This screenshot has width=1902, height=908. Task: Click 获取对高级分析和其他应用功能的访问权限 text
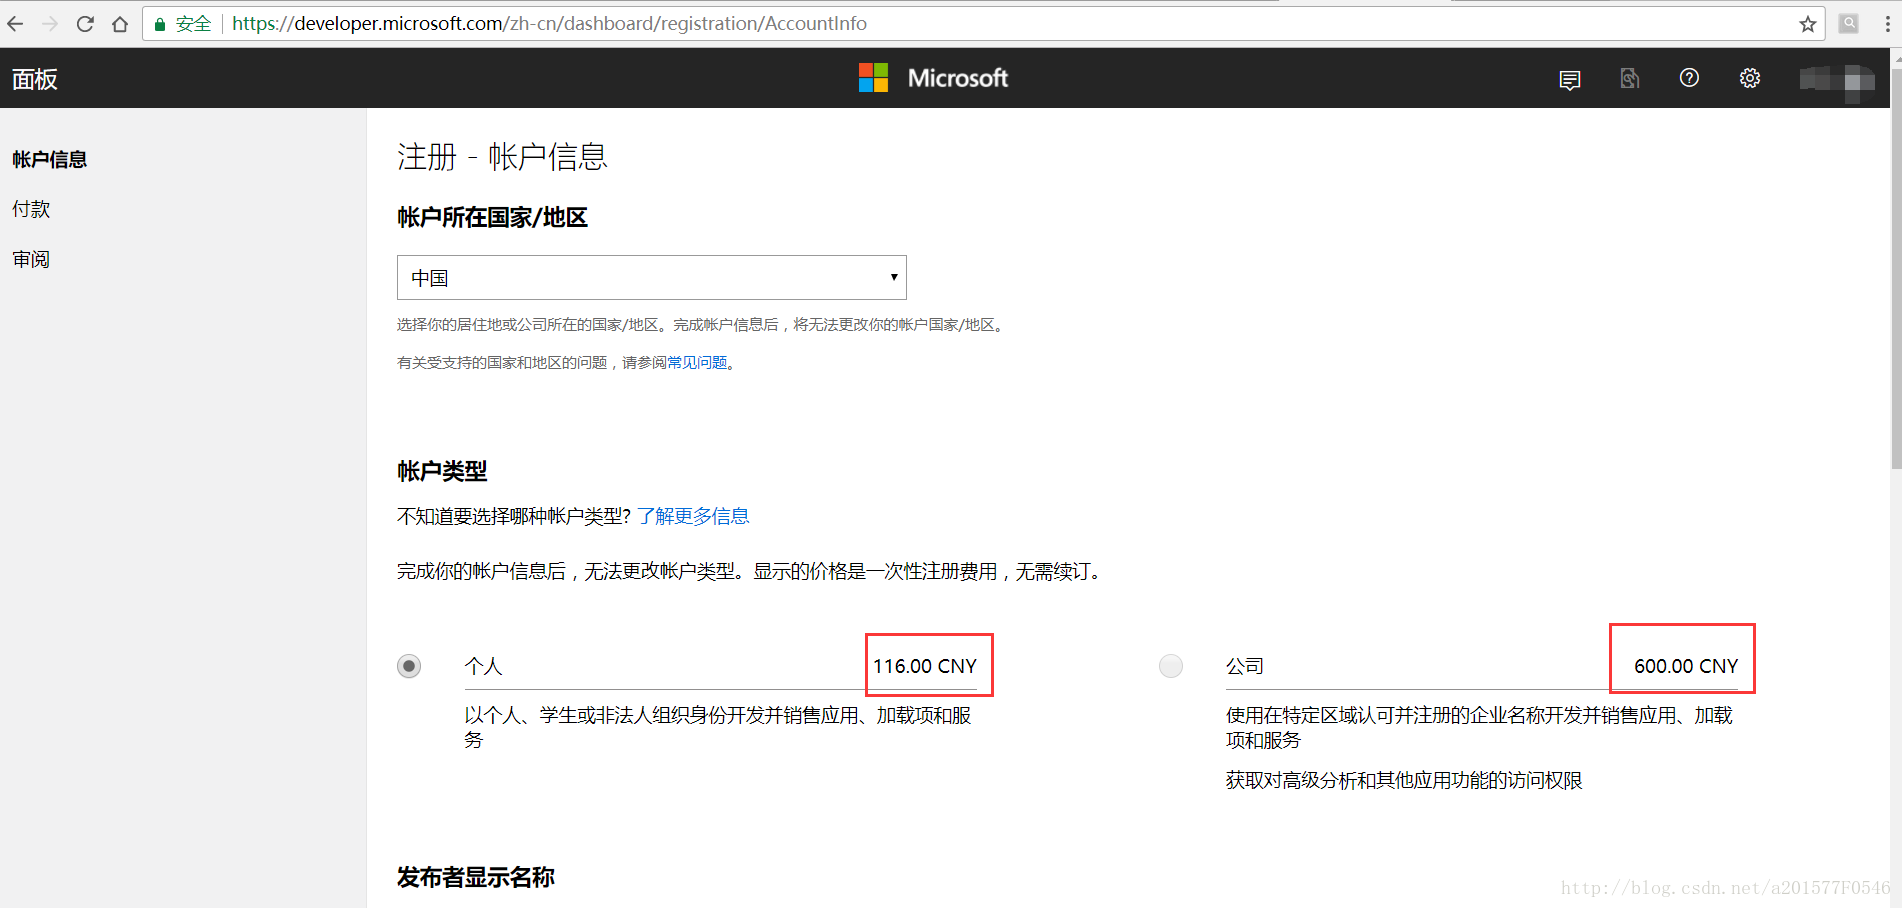point(1404,780)
